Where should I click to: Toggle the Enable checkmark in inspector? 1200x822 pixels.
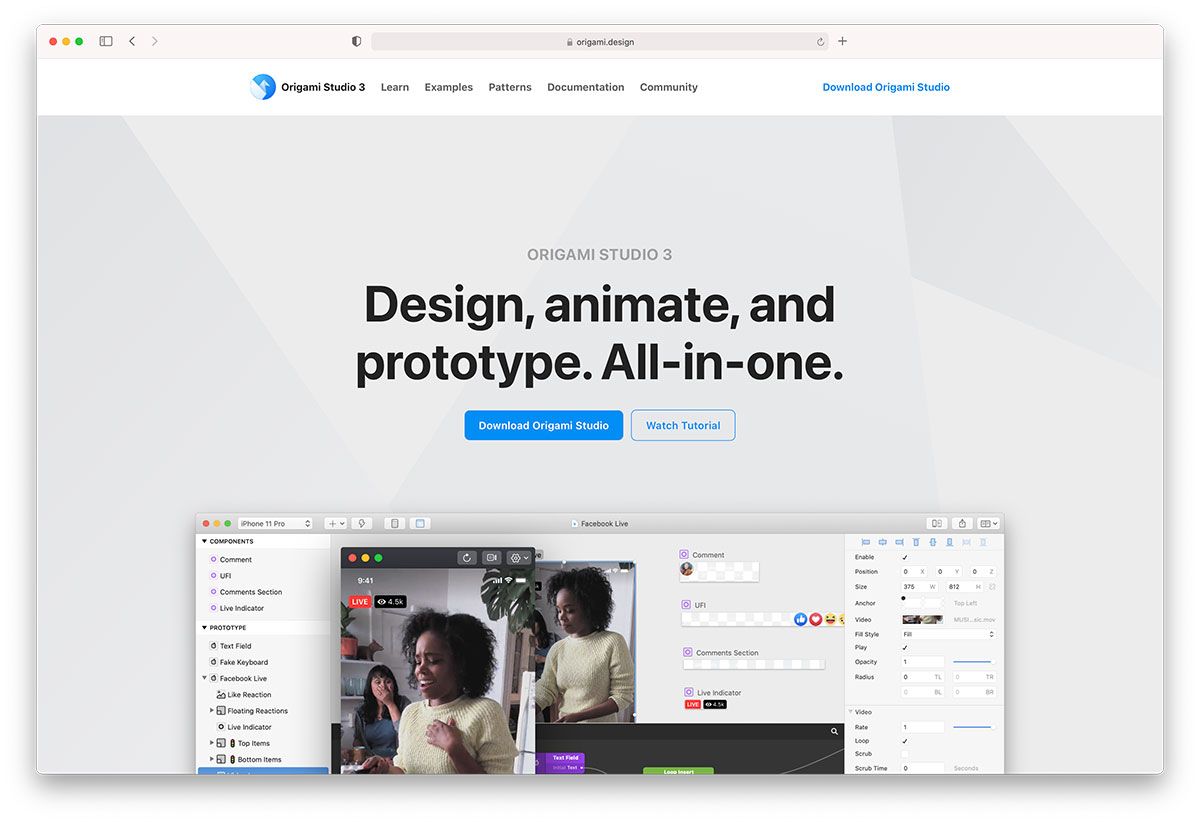(905, 557)
